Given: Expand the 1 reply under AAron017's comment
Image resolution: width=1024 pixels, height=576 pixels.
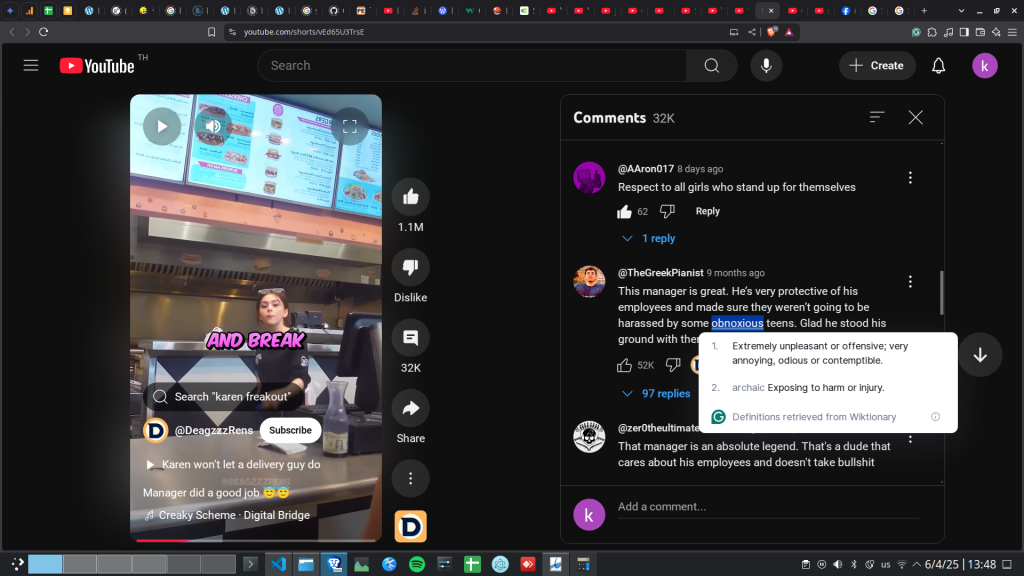Looking at the screenshot, I should [x=648, y=238].
